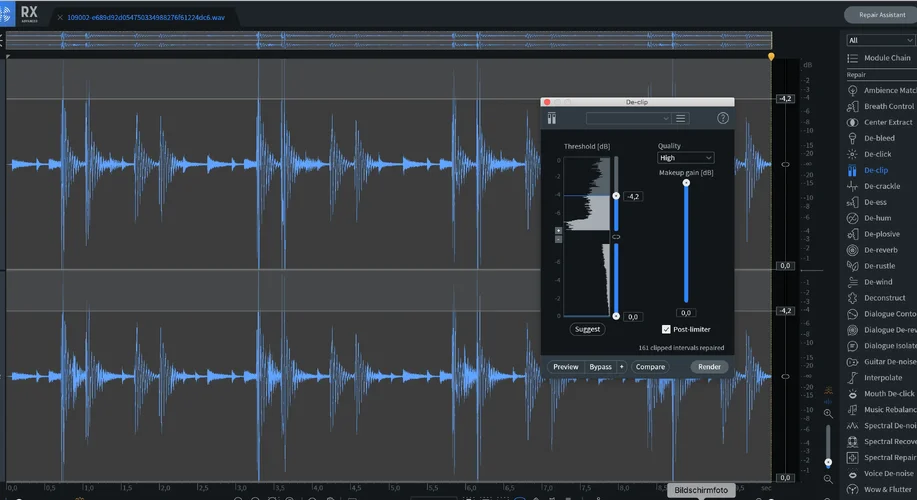Choose De-crackle from the Repair list
This screenshot has height=500, width=917.
881,186
